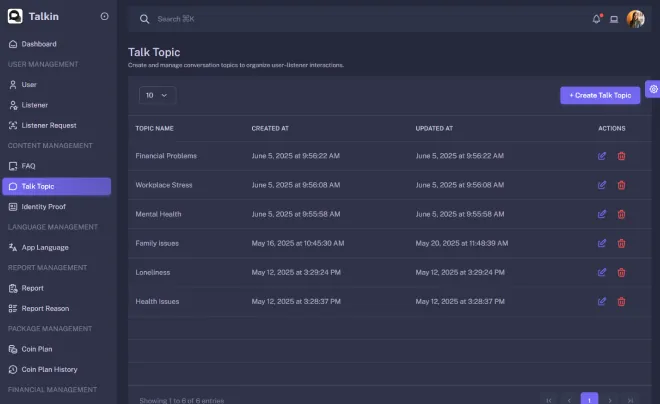Select the Financial Problems topic name

pos(166,156)
